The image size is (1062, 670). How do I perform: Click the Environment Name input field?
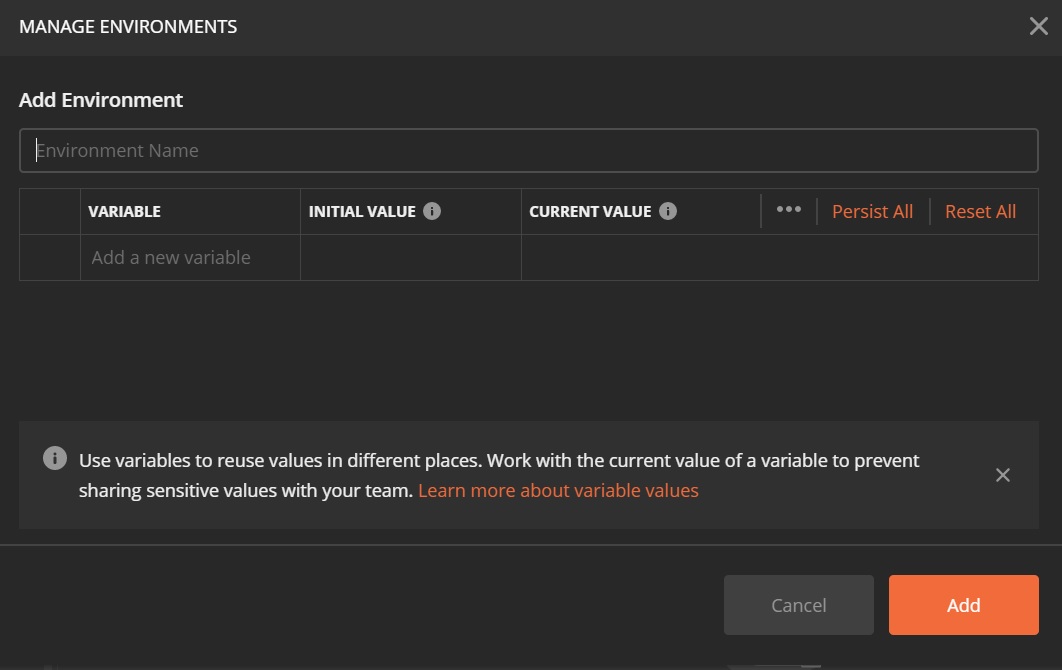(x=528, y=151)
